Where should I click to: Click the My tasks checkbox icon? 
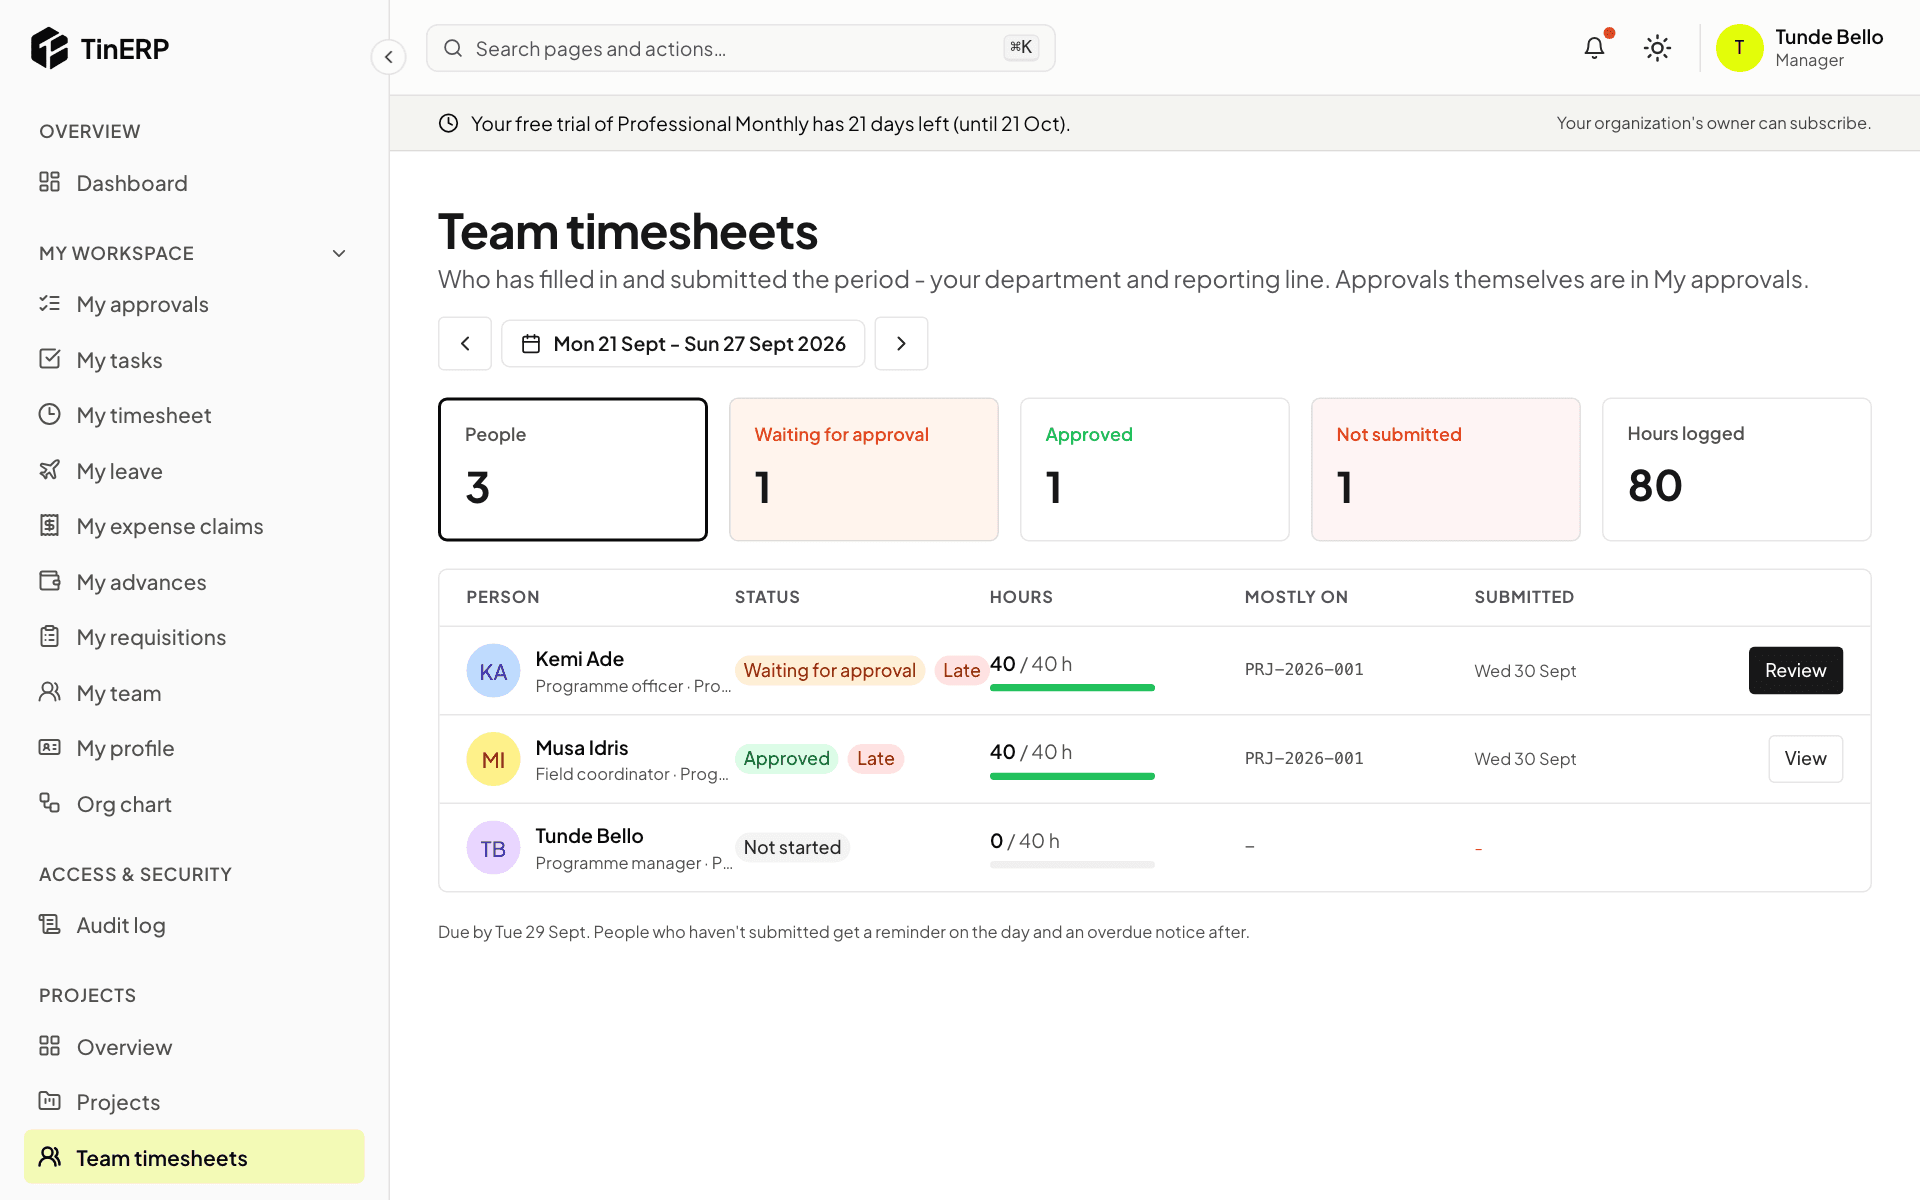click(49, 359)
